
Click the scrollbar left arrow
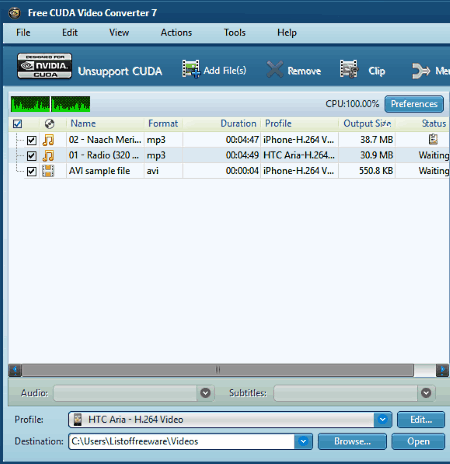pos(15,370)
